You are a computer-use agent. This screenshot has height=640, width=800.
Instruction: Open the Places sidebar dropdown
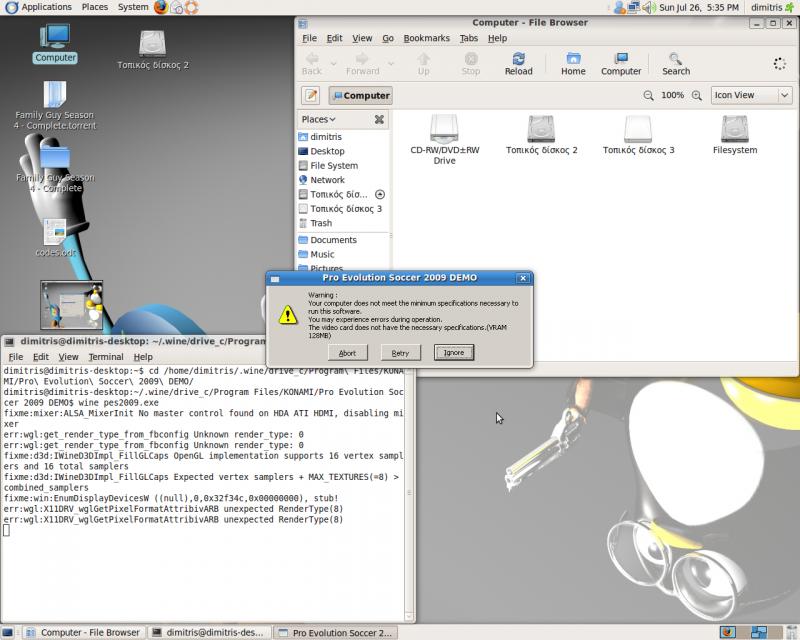tap(318, 119)
